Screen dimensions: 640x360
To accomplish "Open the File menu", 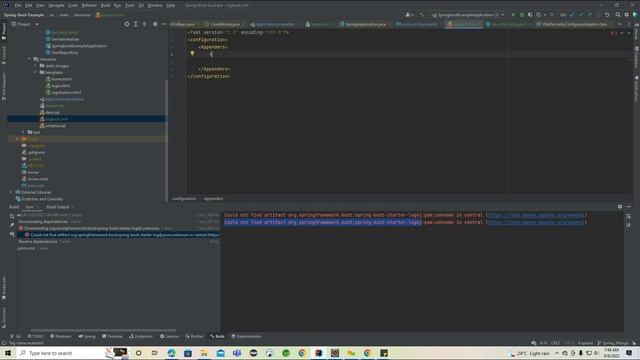I will coord(18,5).
